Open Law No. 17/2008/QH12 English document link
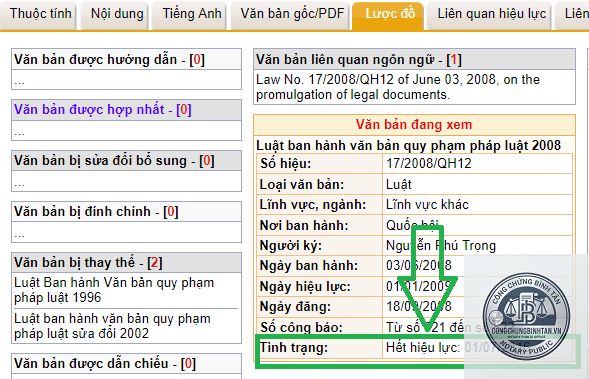Screen dimensions: 589x379 [x=398, y=87]
